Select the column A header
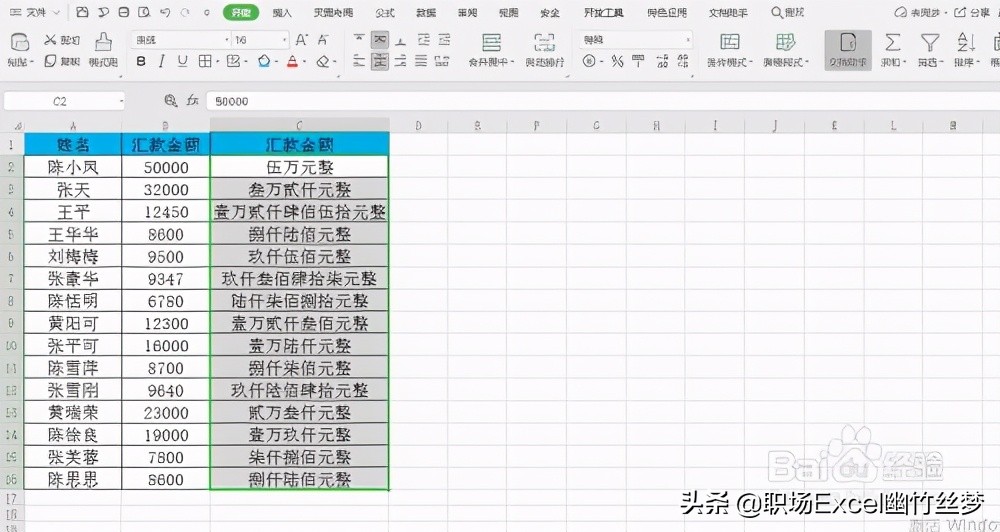 point(73,126)
